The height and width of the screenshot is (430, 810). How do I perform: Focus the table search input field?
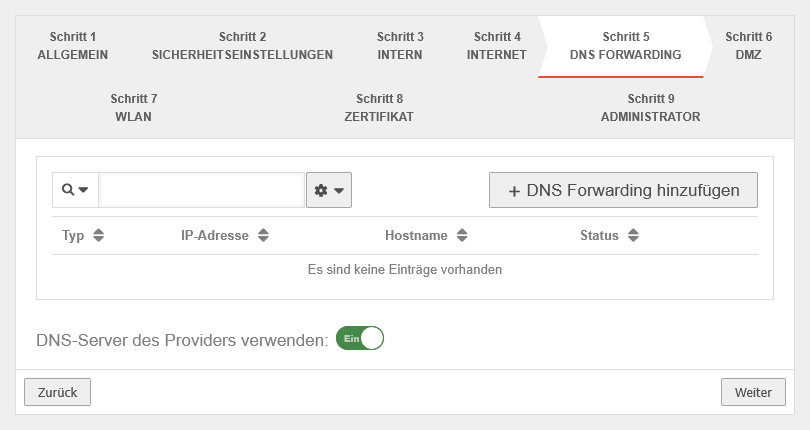201,190
